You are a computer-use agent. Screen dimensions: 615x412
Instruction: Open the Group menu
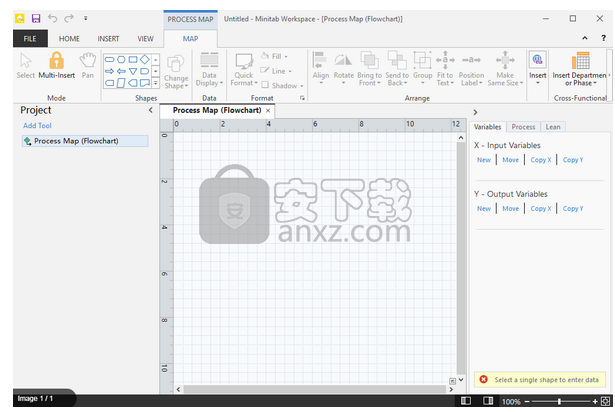(422, 68)
